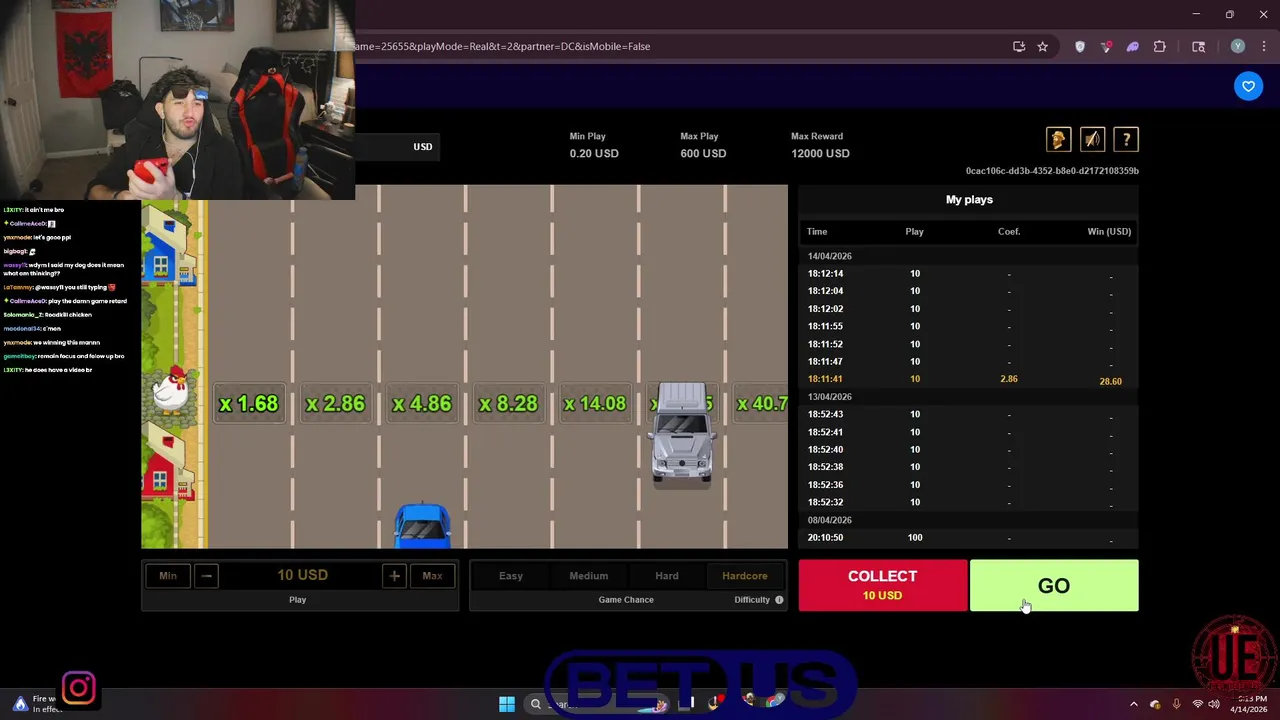Click the x 4.86 multiplier tile
Image resolution: width=1280 pixels, height=720 pixels.
pyautogui.click(x=422, y=404)
